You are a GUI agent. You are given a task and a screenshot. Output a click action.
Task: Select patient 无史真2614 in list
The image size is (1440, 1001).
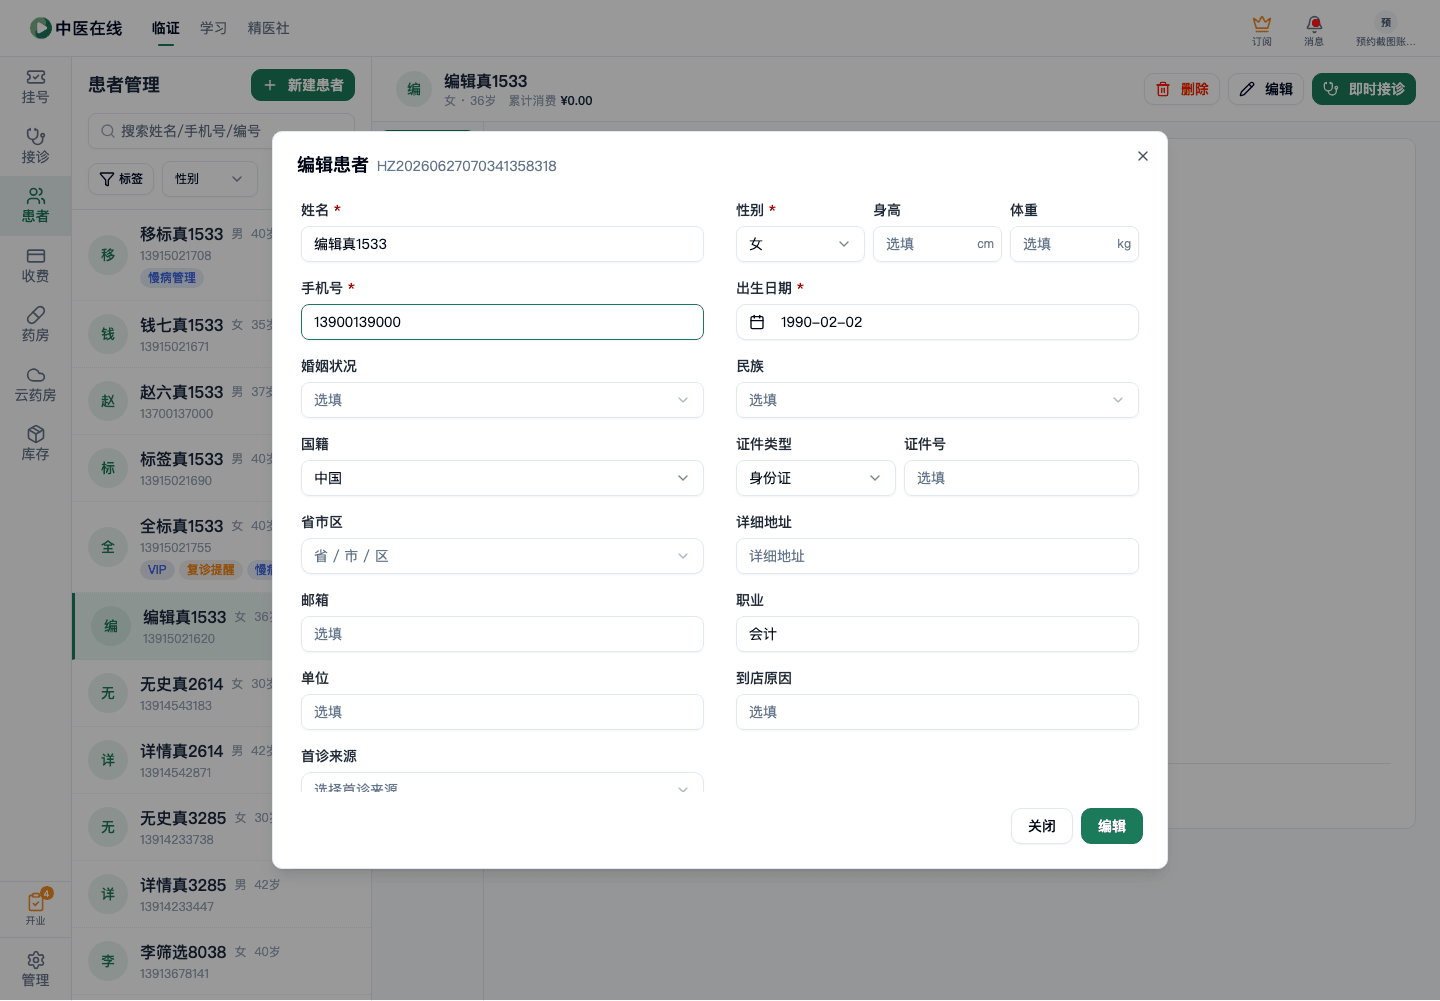coord(221,693)
